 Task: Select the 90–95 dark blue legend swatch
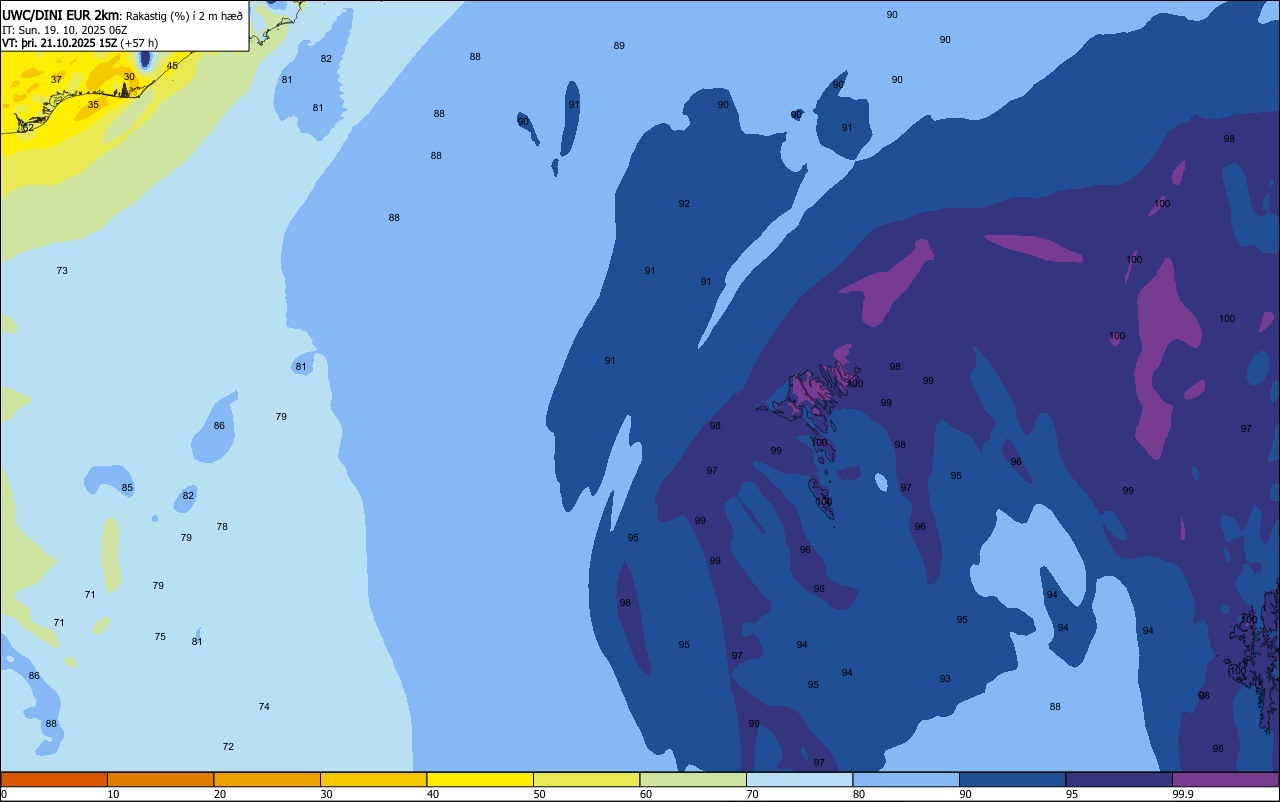[x=1012, y=779]
